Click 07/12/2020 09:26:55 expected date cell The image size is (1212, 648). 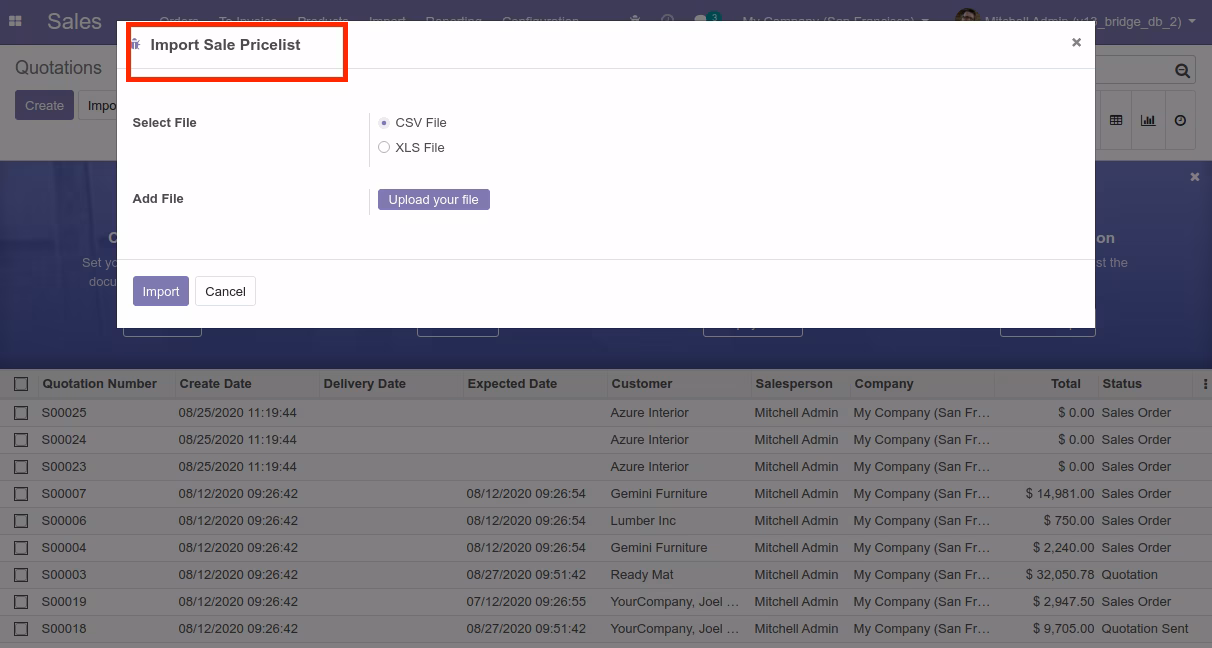tap(526, 602)
